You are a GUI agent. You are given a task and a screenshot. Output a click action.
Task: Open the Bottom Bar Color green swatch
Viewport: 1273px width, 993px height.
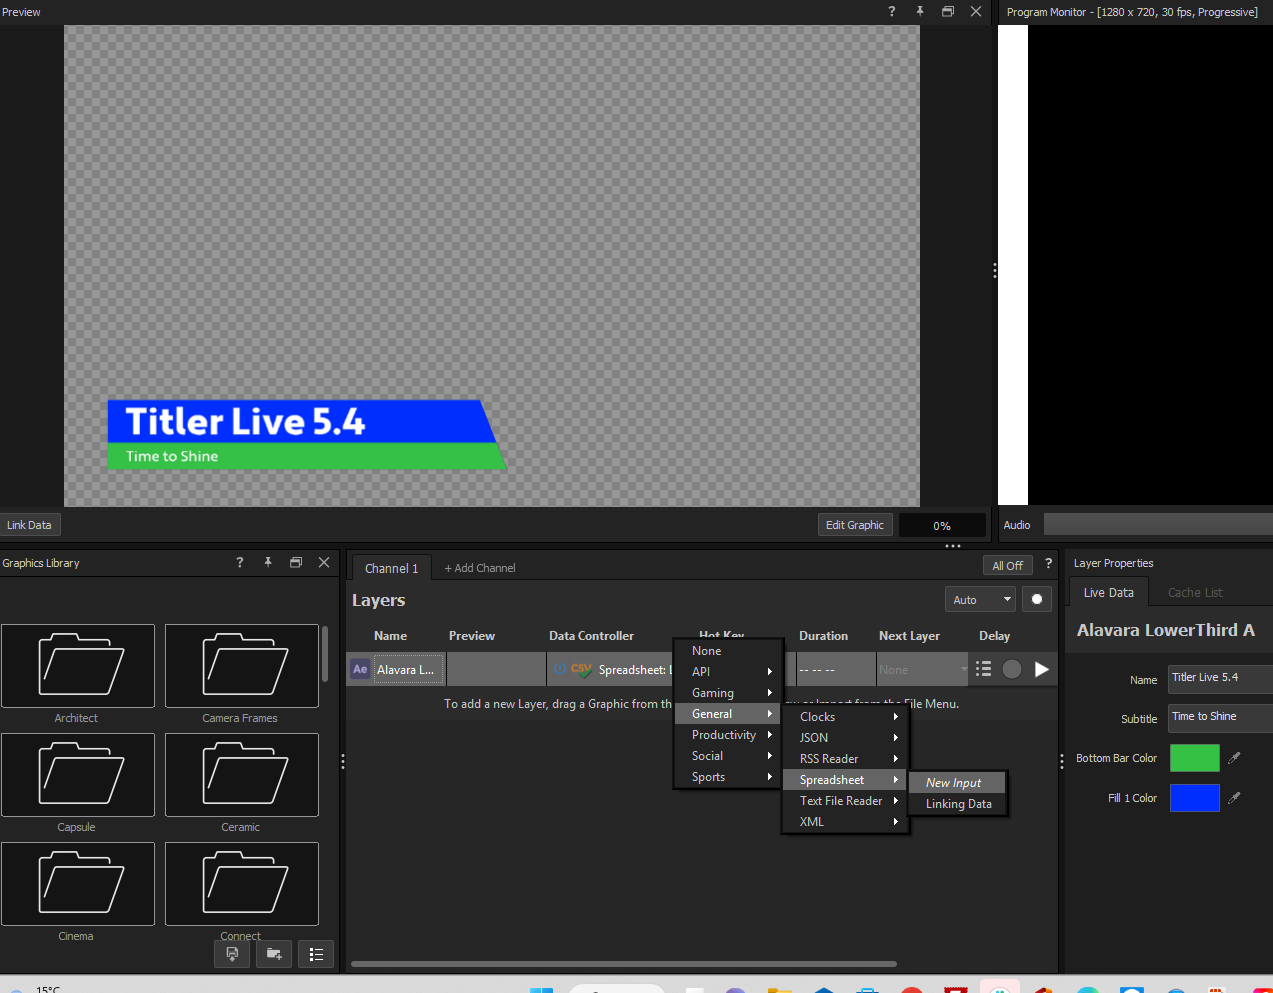[1195, 758]
